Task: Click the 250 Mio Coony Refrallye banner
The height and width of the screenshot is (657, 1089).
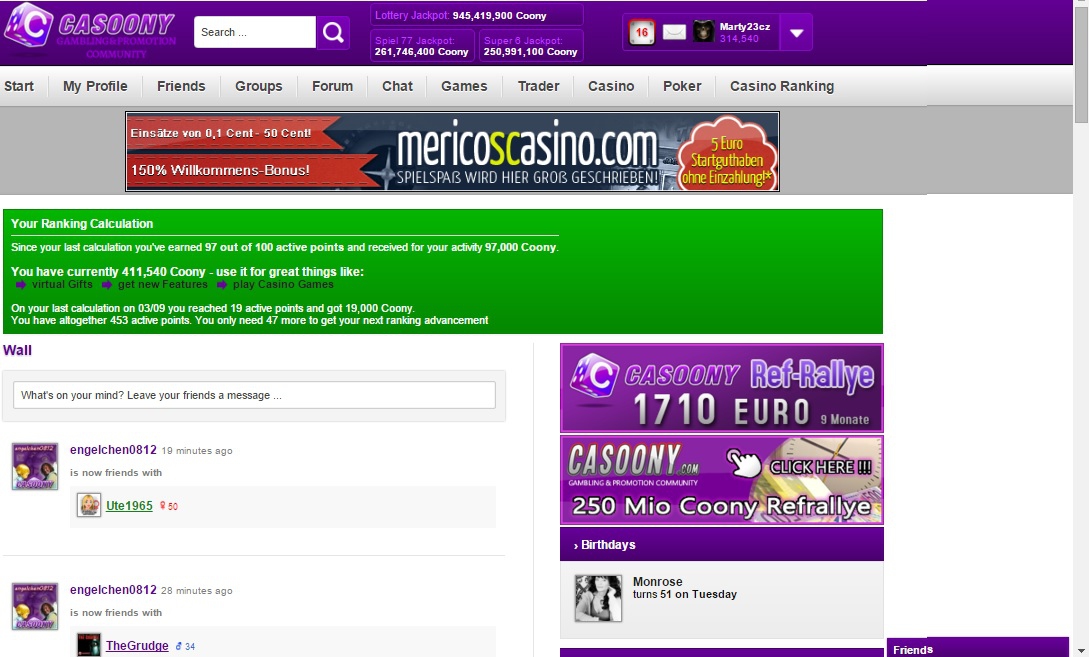Action: click(x=722, y=480)
